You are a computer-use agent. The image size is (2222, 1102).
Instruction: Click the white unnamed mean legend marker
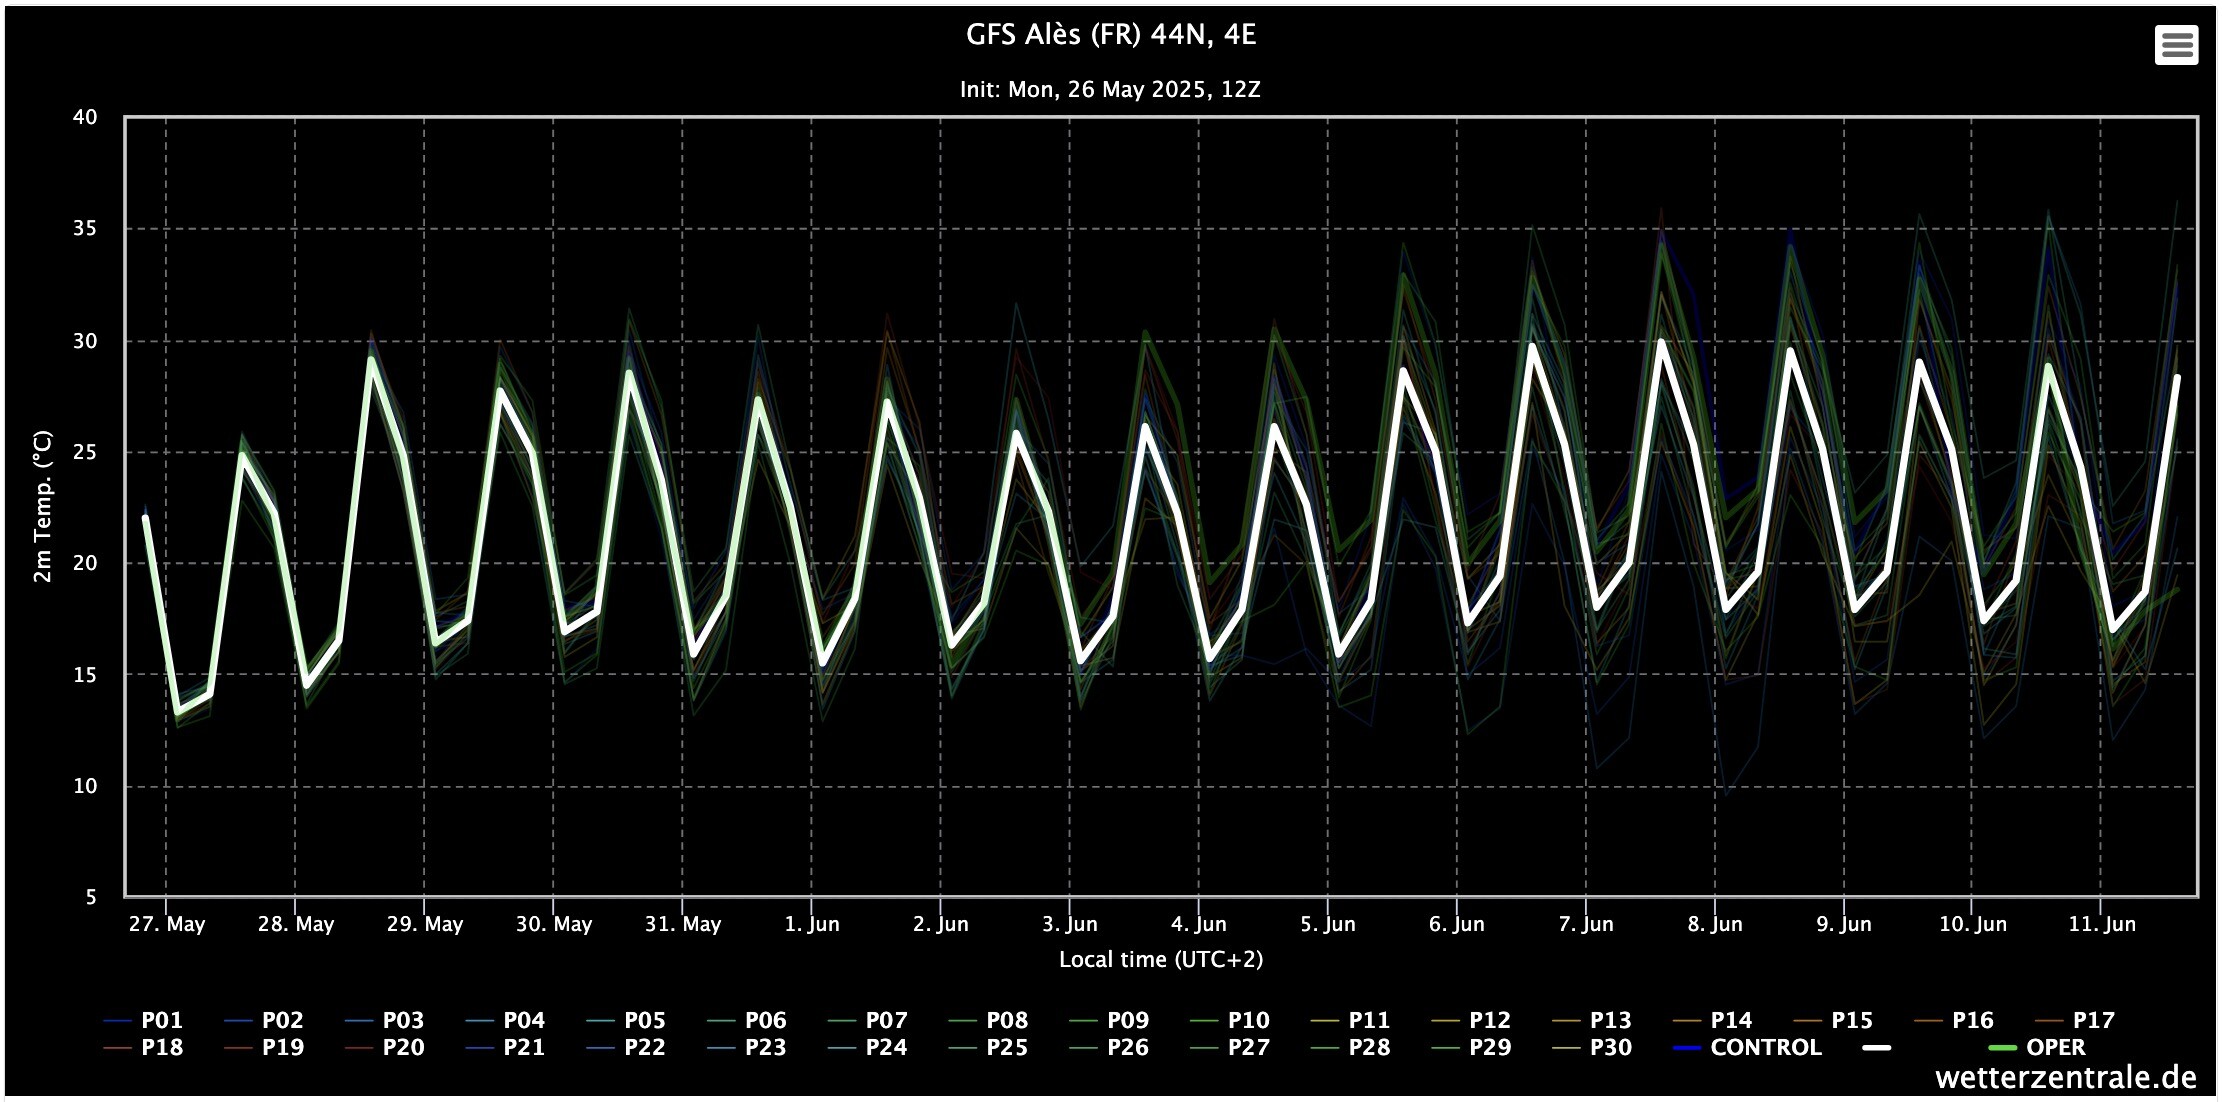click(x=1877, y=1047)
